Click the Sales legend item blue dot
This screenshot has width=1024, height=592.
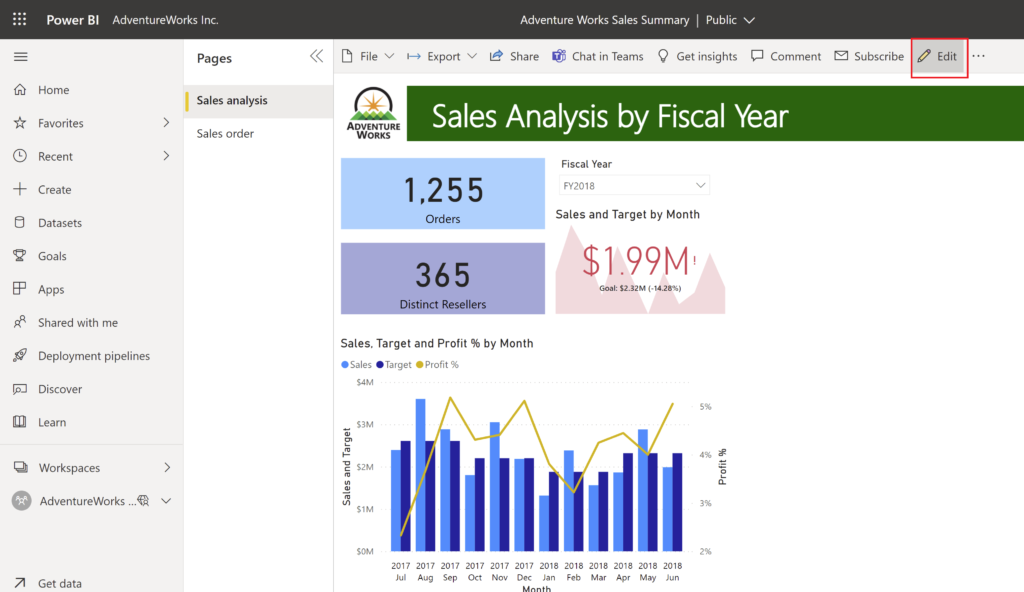pos(345,365)
